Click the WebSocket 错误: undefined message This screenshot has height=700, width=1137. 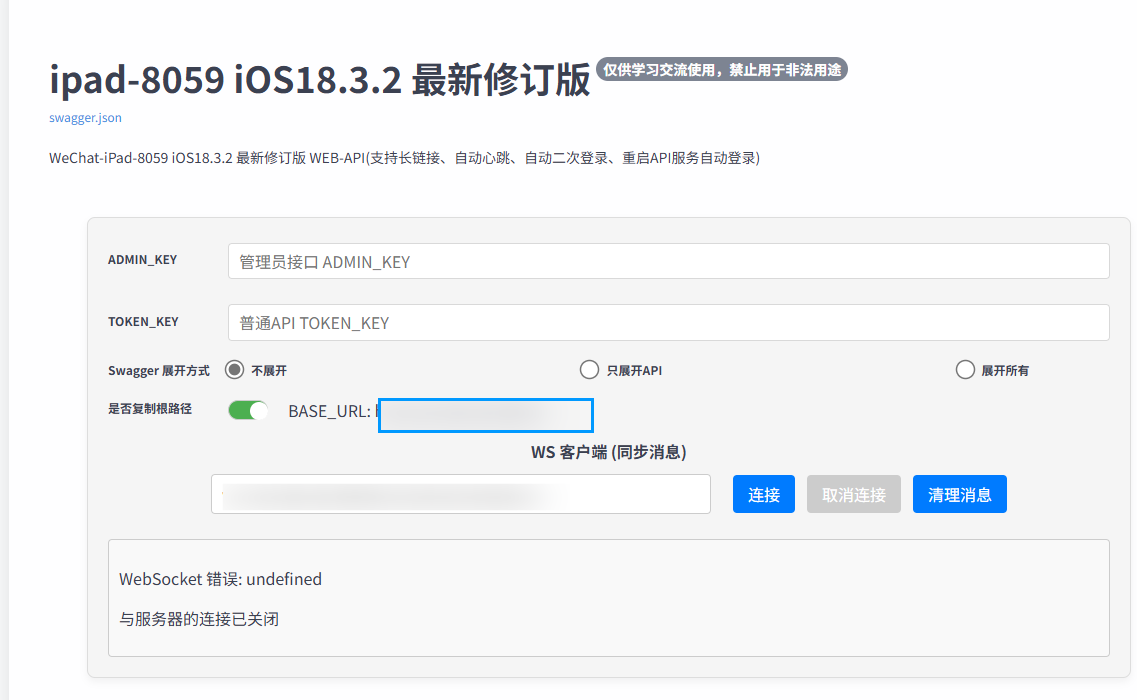pyautogui.click(x=220, y=579)
